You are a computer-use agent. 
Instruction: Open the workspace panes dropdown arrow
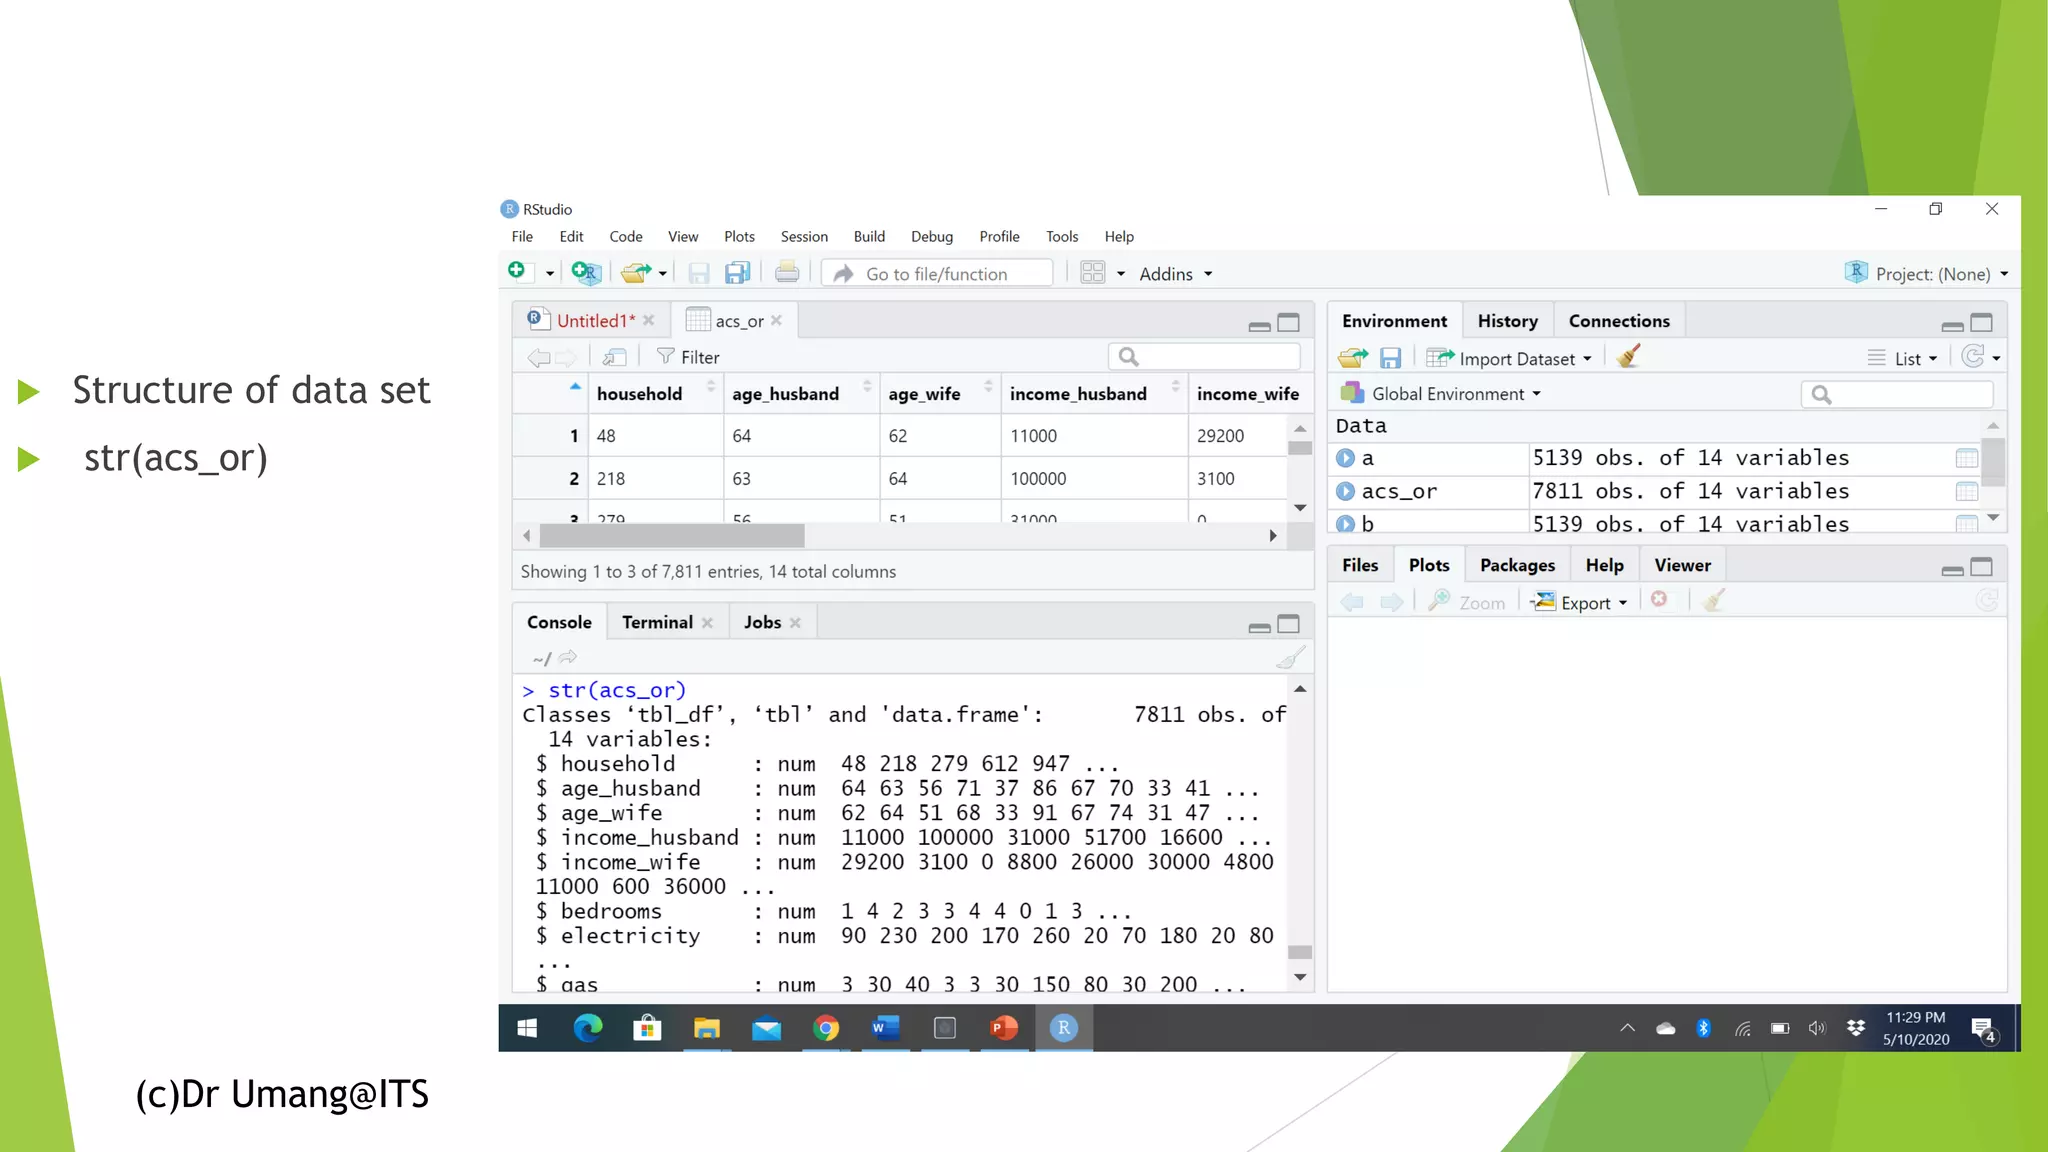pyautogui.click(x=1121, y=274)
